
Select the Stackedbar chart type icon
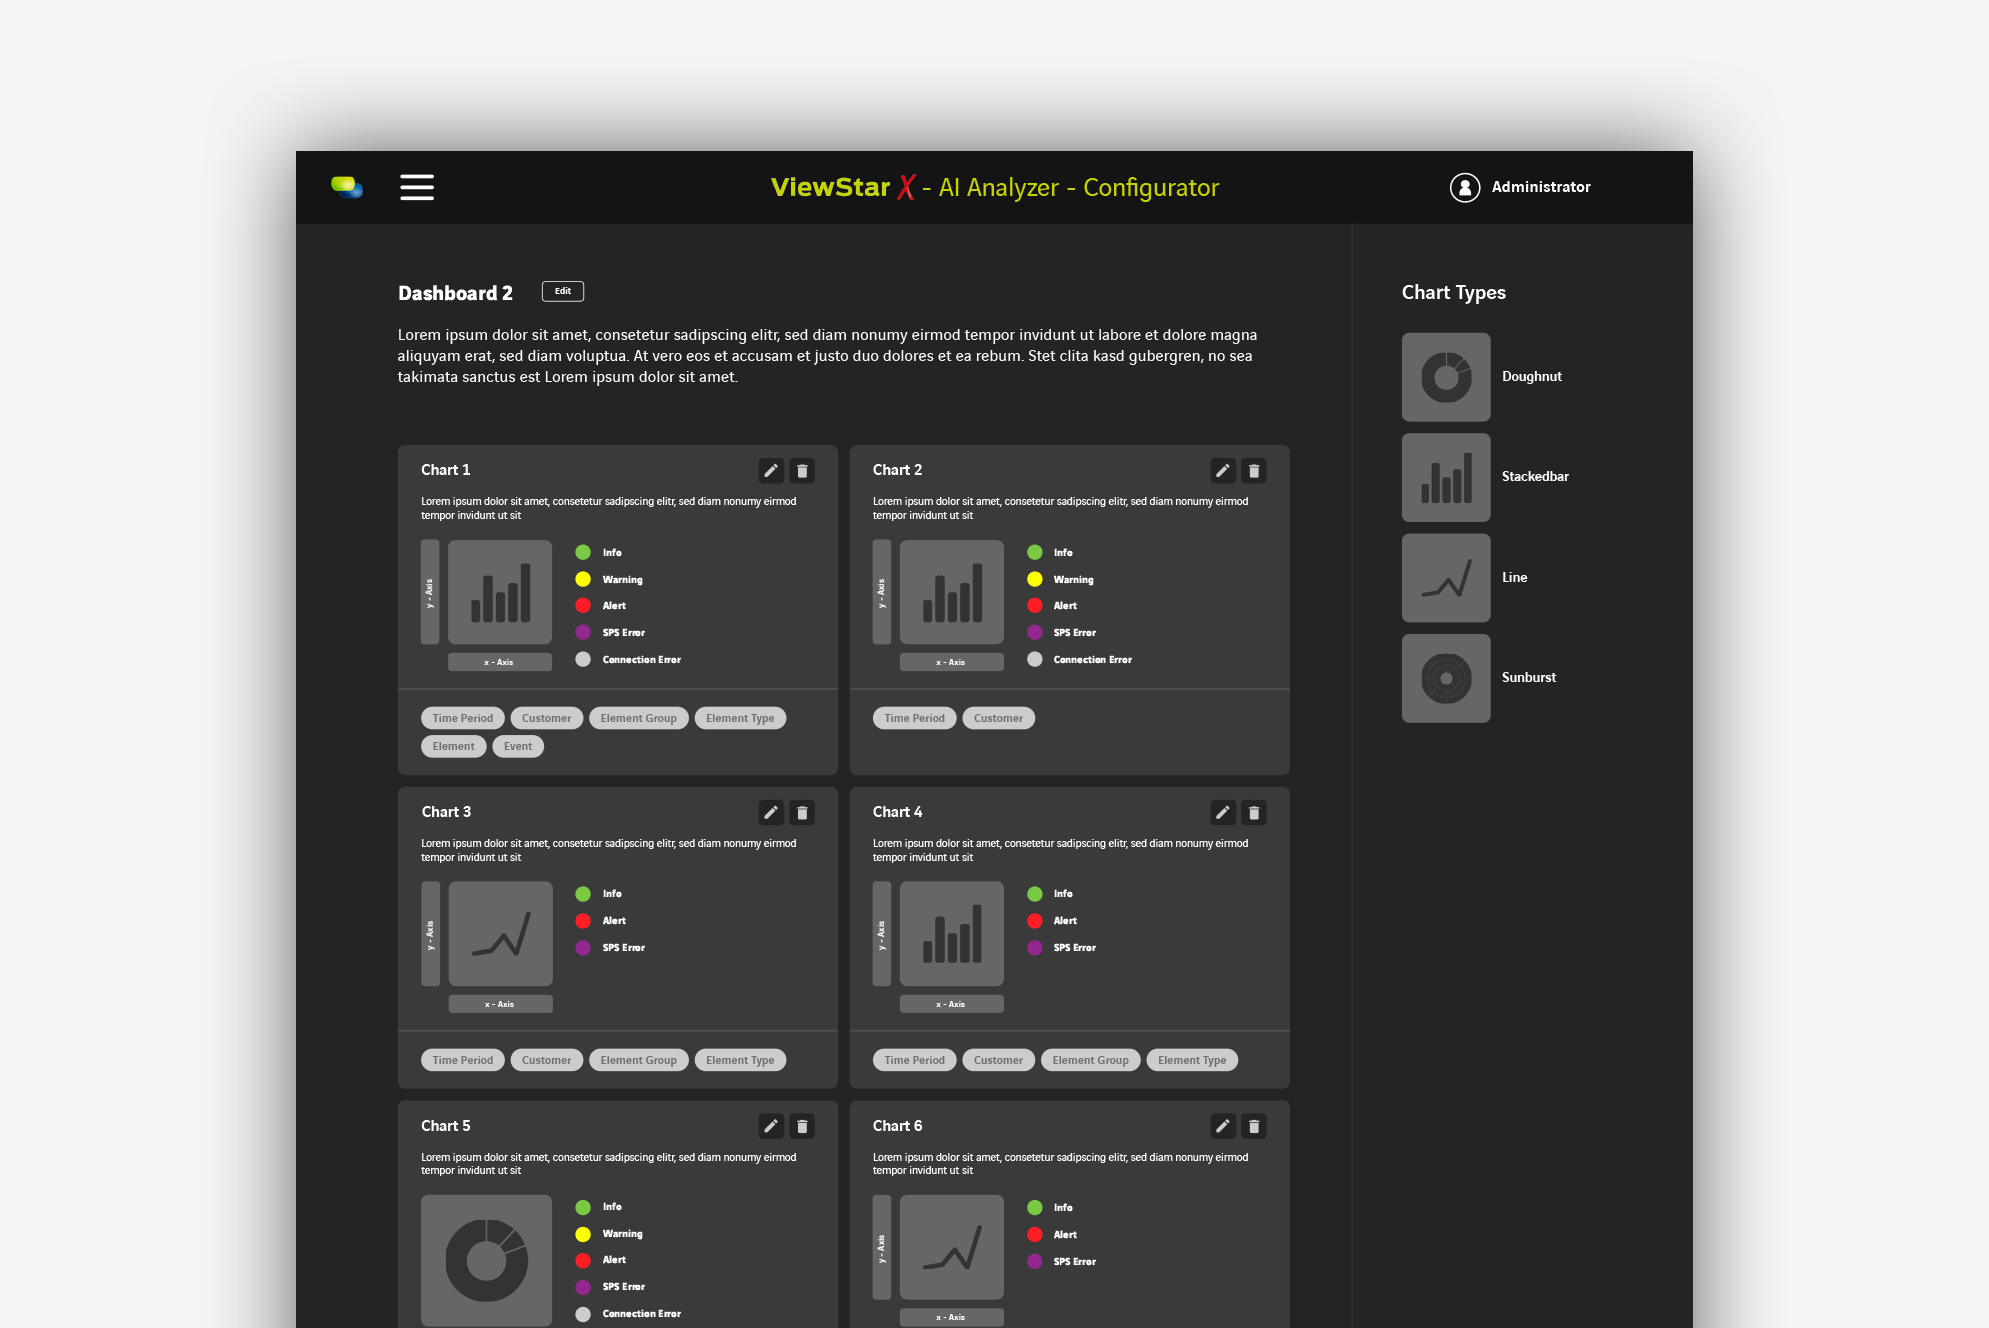point(1446,477)
